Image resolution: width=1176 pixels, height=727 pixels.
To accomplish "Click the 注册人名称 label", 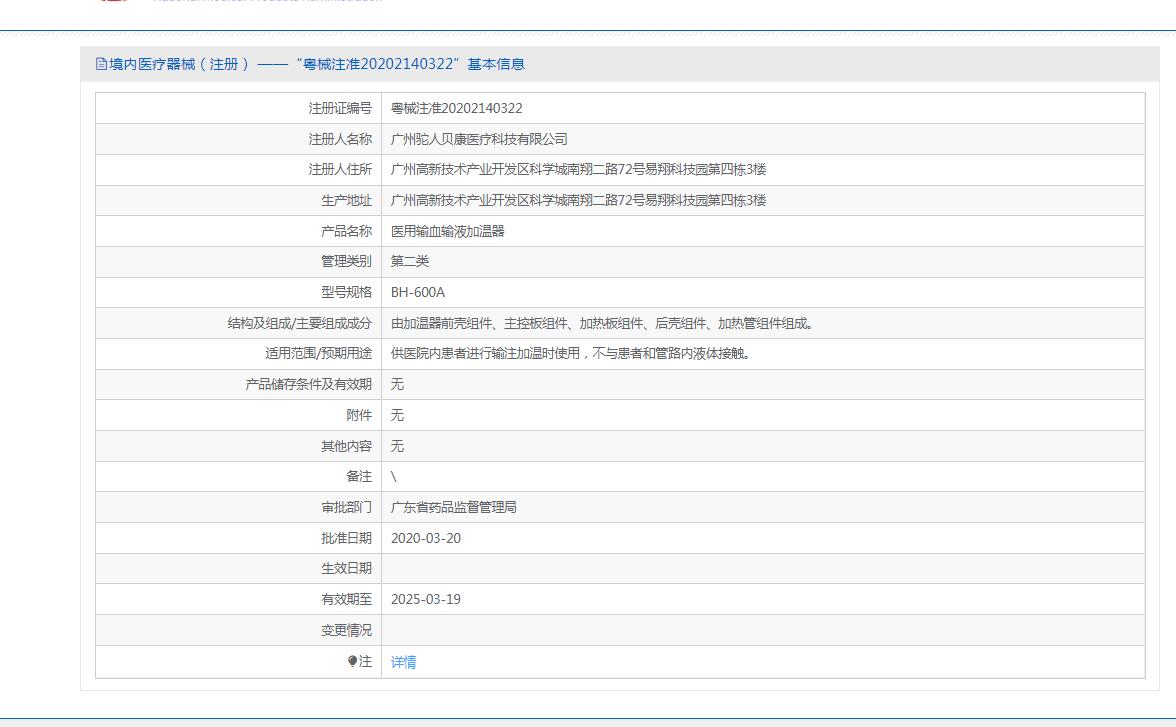I will [340, 139].
